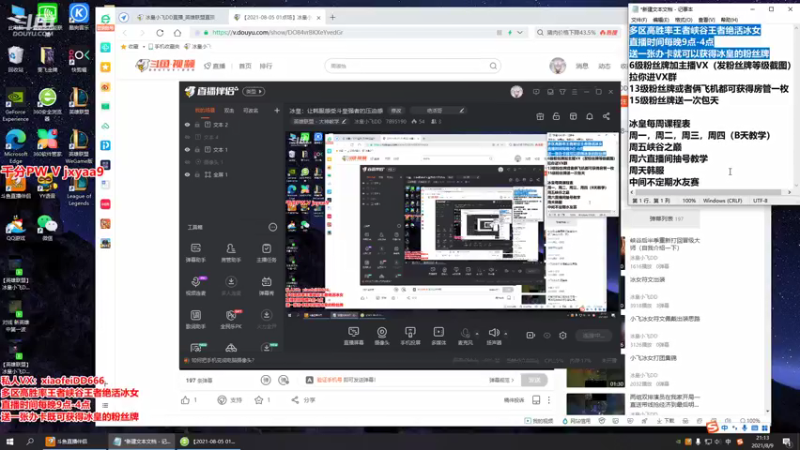
Task: Favorite the video with the star icon
Action: click(x=259, y=400)
